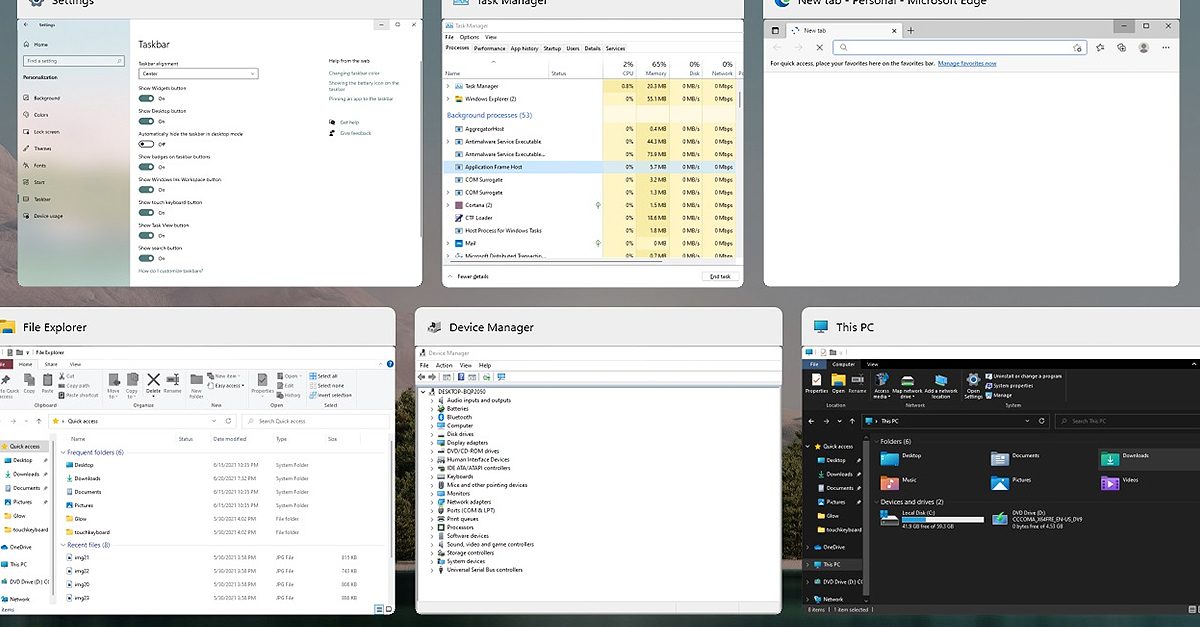
Task: Select the Copy icon in File Explorer ribbon
Action: (x=29, y=381)
